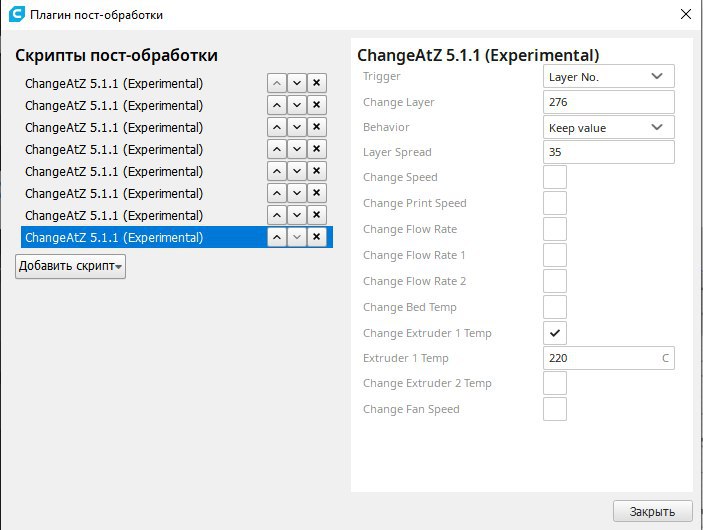Remove the third ChangeAtZ script
Viewport: 703px width, 530px height.
click(x=317, y=127)
